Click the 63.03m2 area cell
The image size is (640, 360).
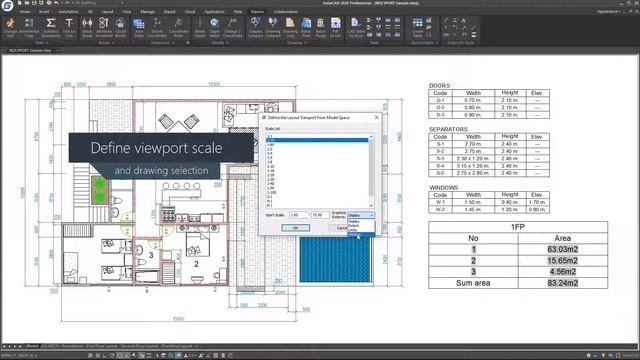point(562,249)
